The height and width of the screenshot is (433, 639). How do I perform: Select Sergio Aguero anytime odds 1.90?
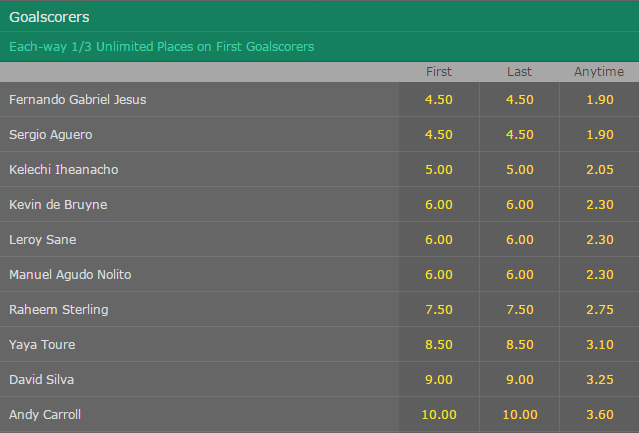(599, 134)
